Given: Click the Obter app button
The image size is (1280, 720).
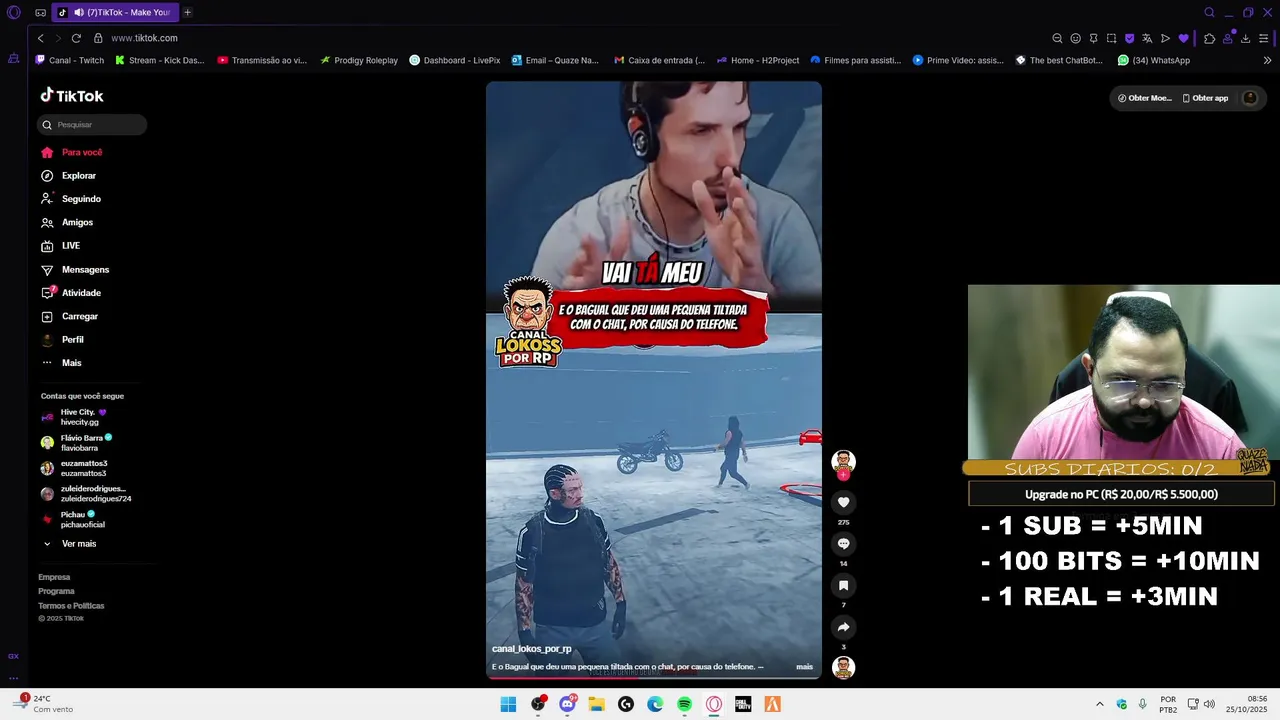Looking at the screenshot, I should (x=1205, y=98).
